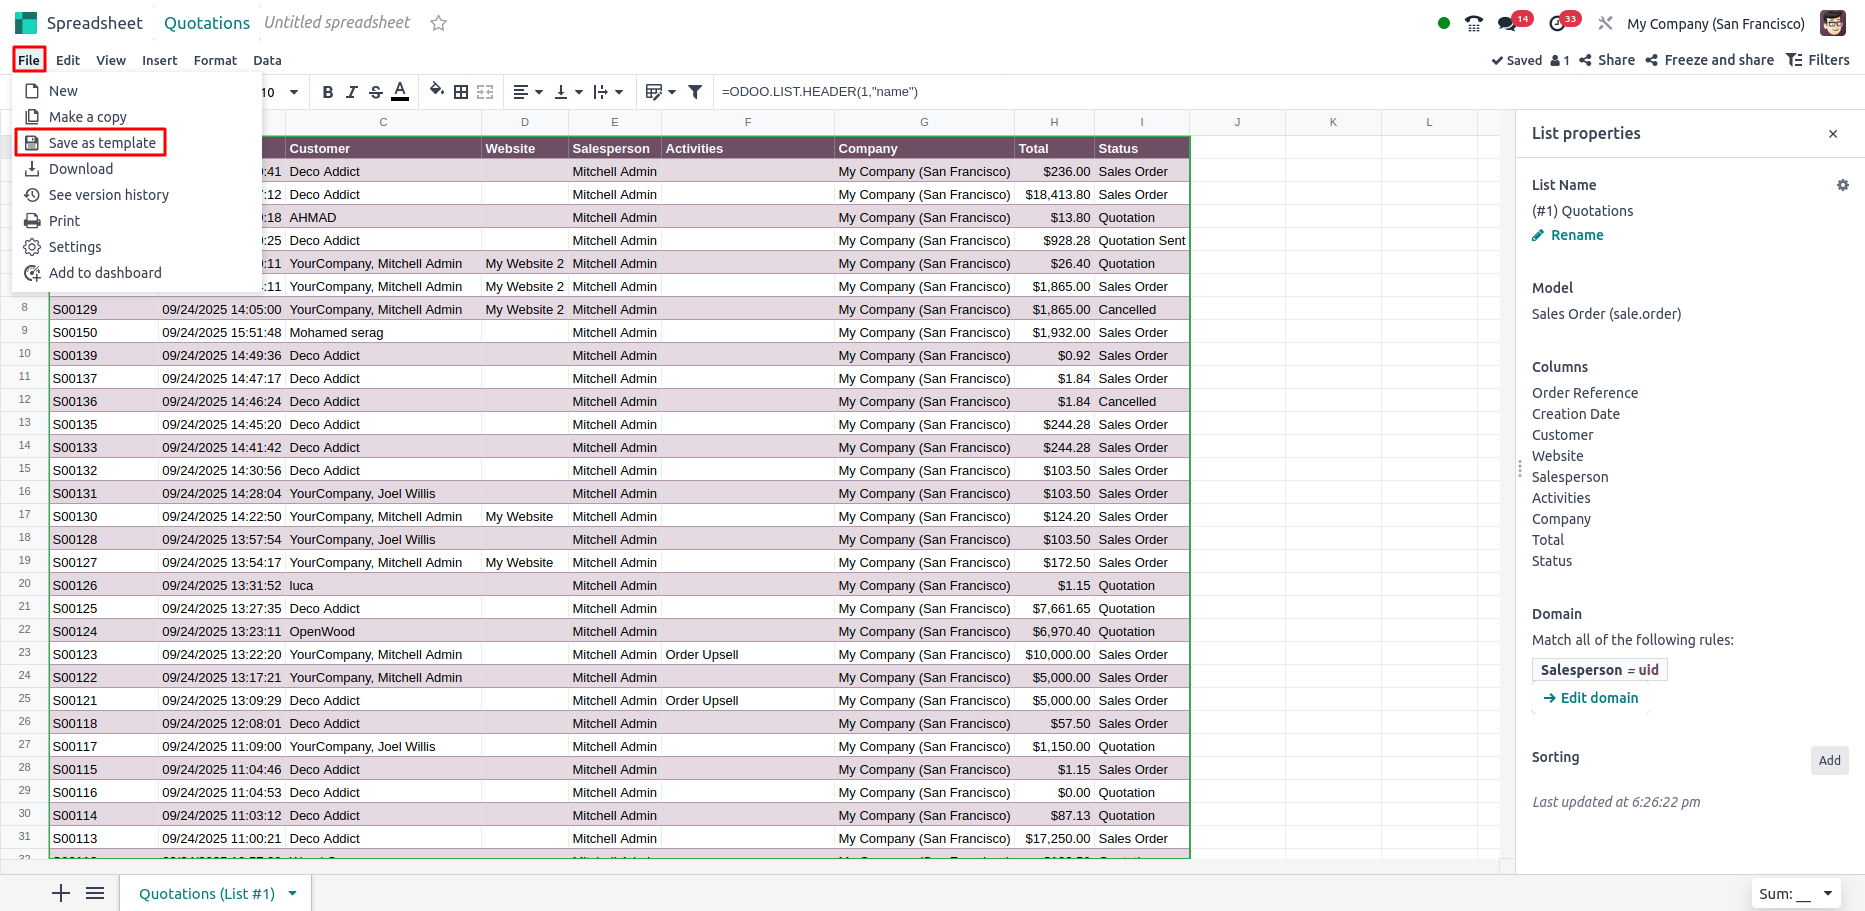Open the VoIP phone icon
1865x911 pixels.
pos(1473,24)
